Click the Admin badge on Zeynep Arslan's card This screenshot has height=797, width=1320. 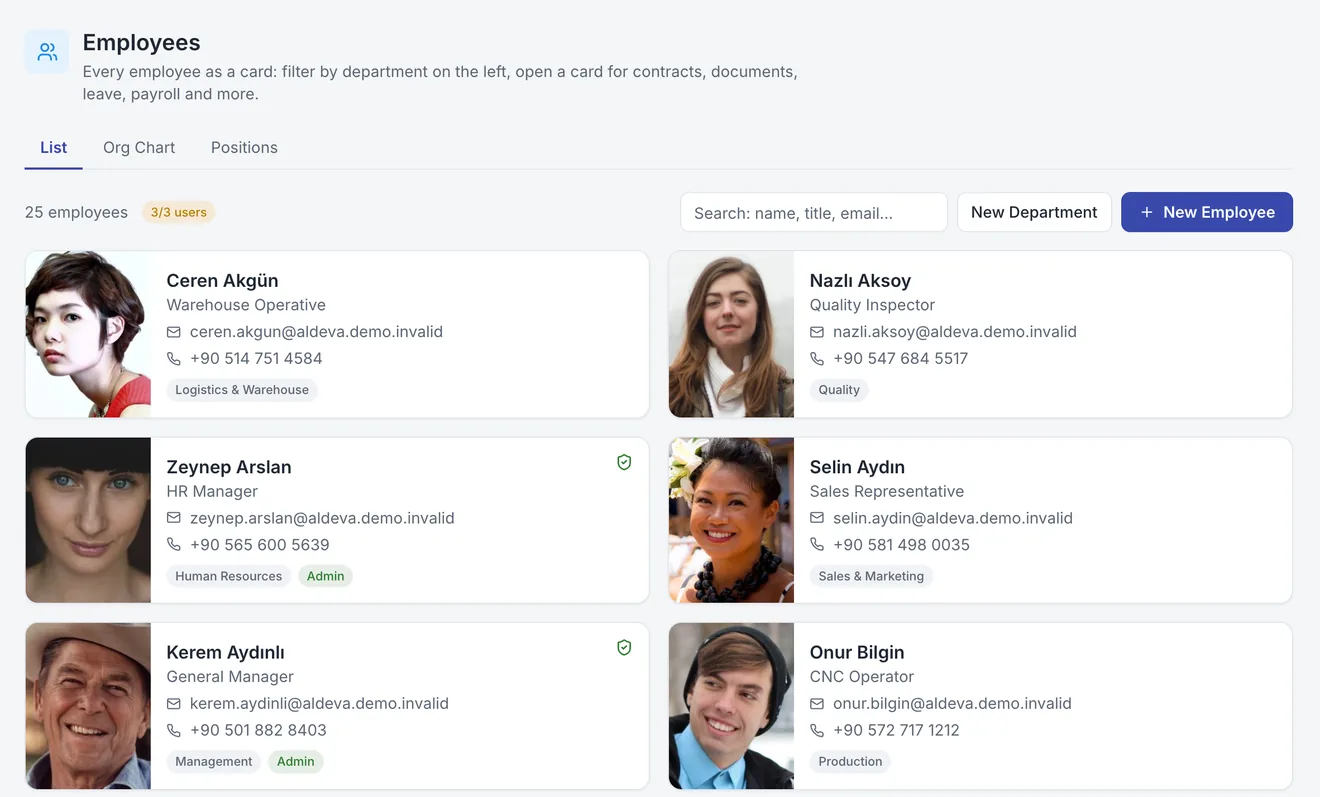click(x=326, y=576)
